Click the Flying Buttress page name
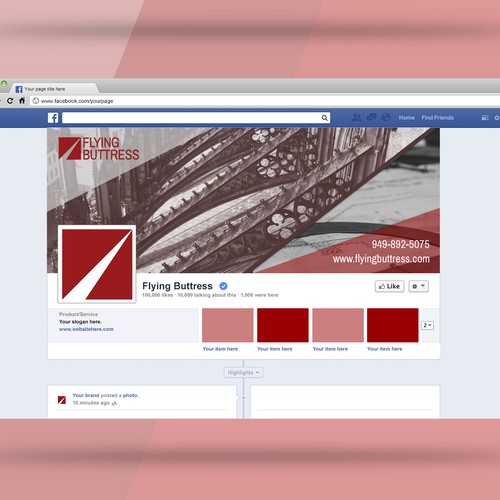The height and width of the screenshot is (500, 500). click(177, 286)
